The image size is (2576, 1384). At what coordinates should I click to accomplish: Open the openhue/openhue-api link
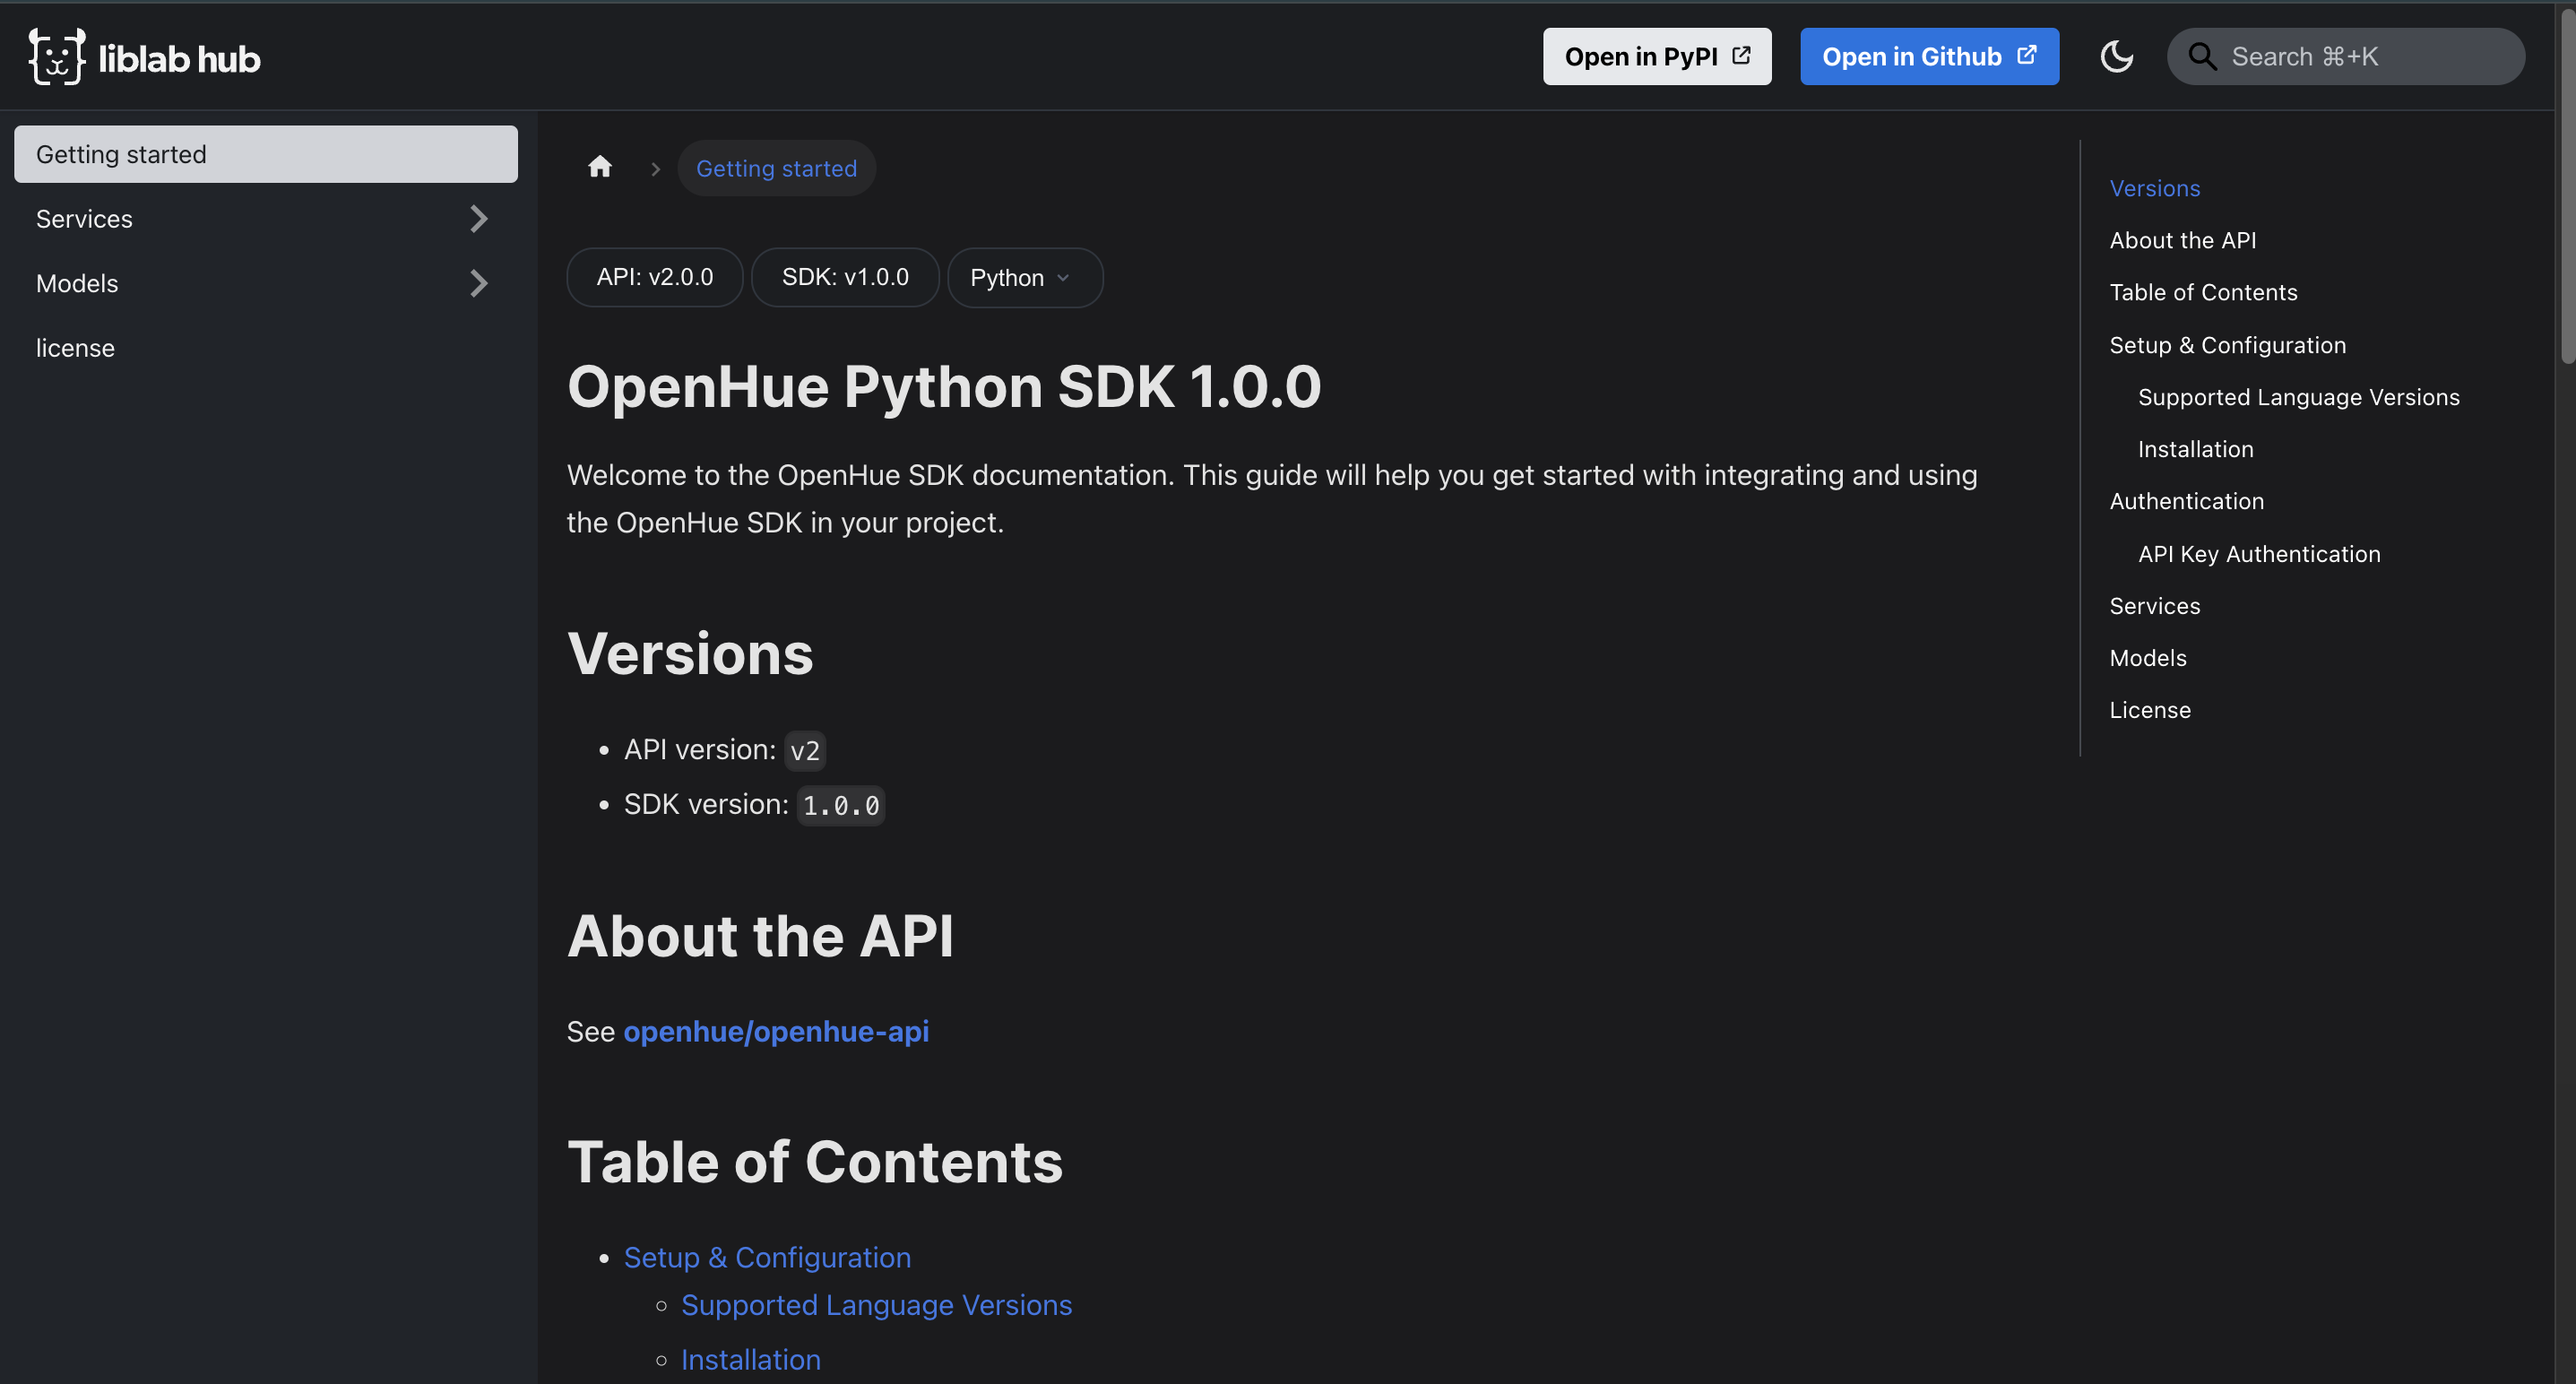[x=776, y=1031]
